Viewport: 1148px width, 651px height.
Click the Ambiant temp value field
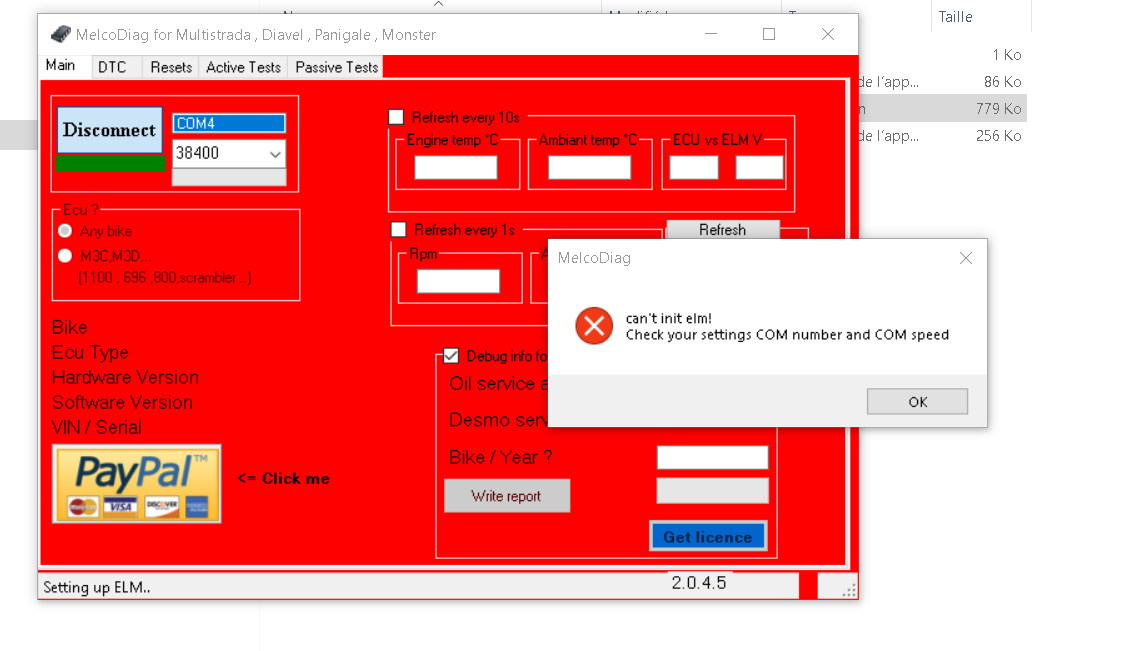point(589,168)
